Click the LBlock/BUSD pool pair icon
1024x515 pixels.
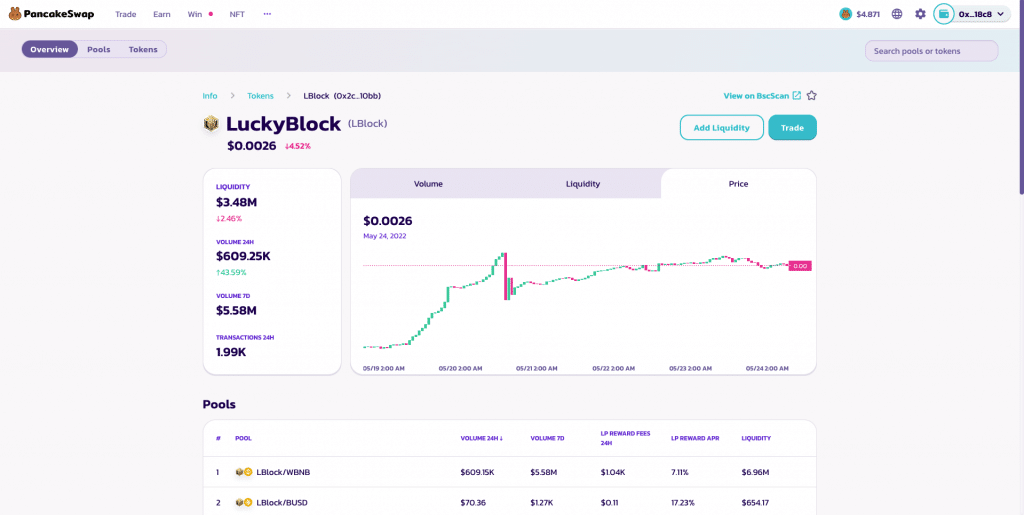(244, 503)
